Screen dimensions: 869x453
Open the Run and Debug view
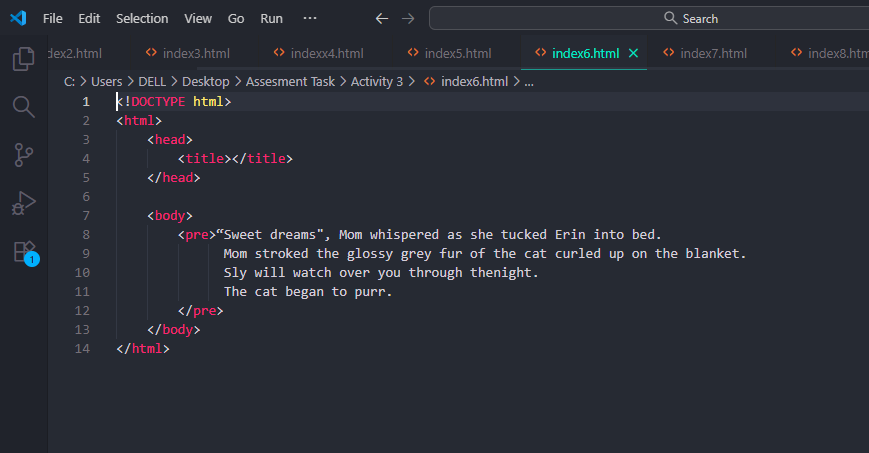coord(23,203)
